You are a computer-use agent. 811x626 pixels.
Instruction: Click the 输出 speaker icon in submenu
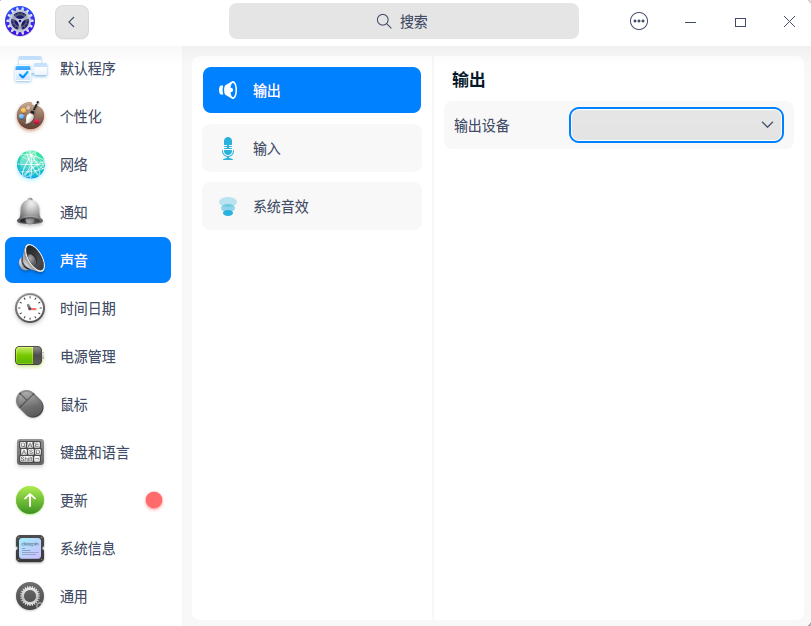click(228, 90)
